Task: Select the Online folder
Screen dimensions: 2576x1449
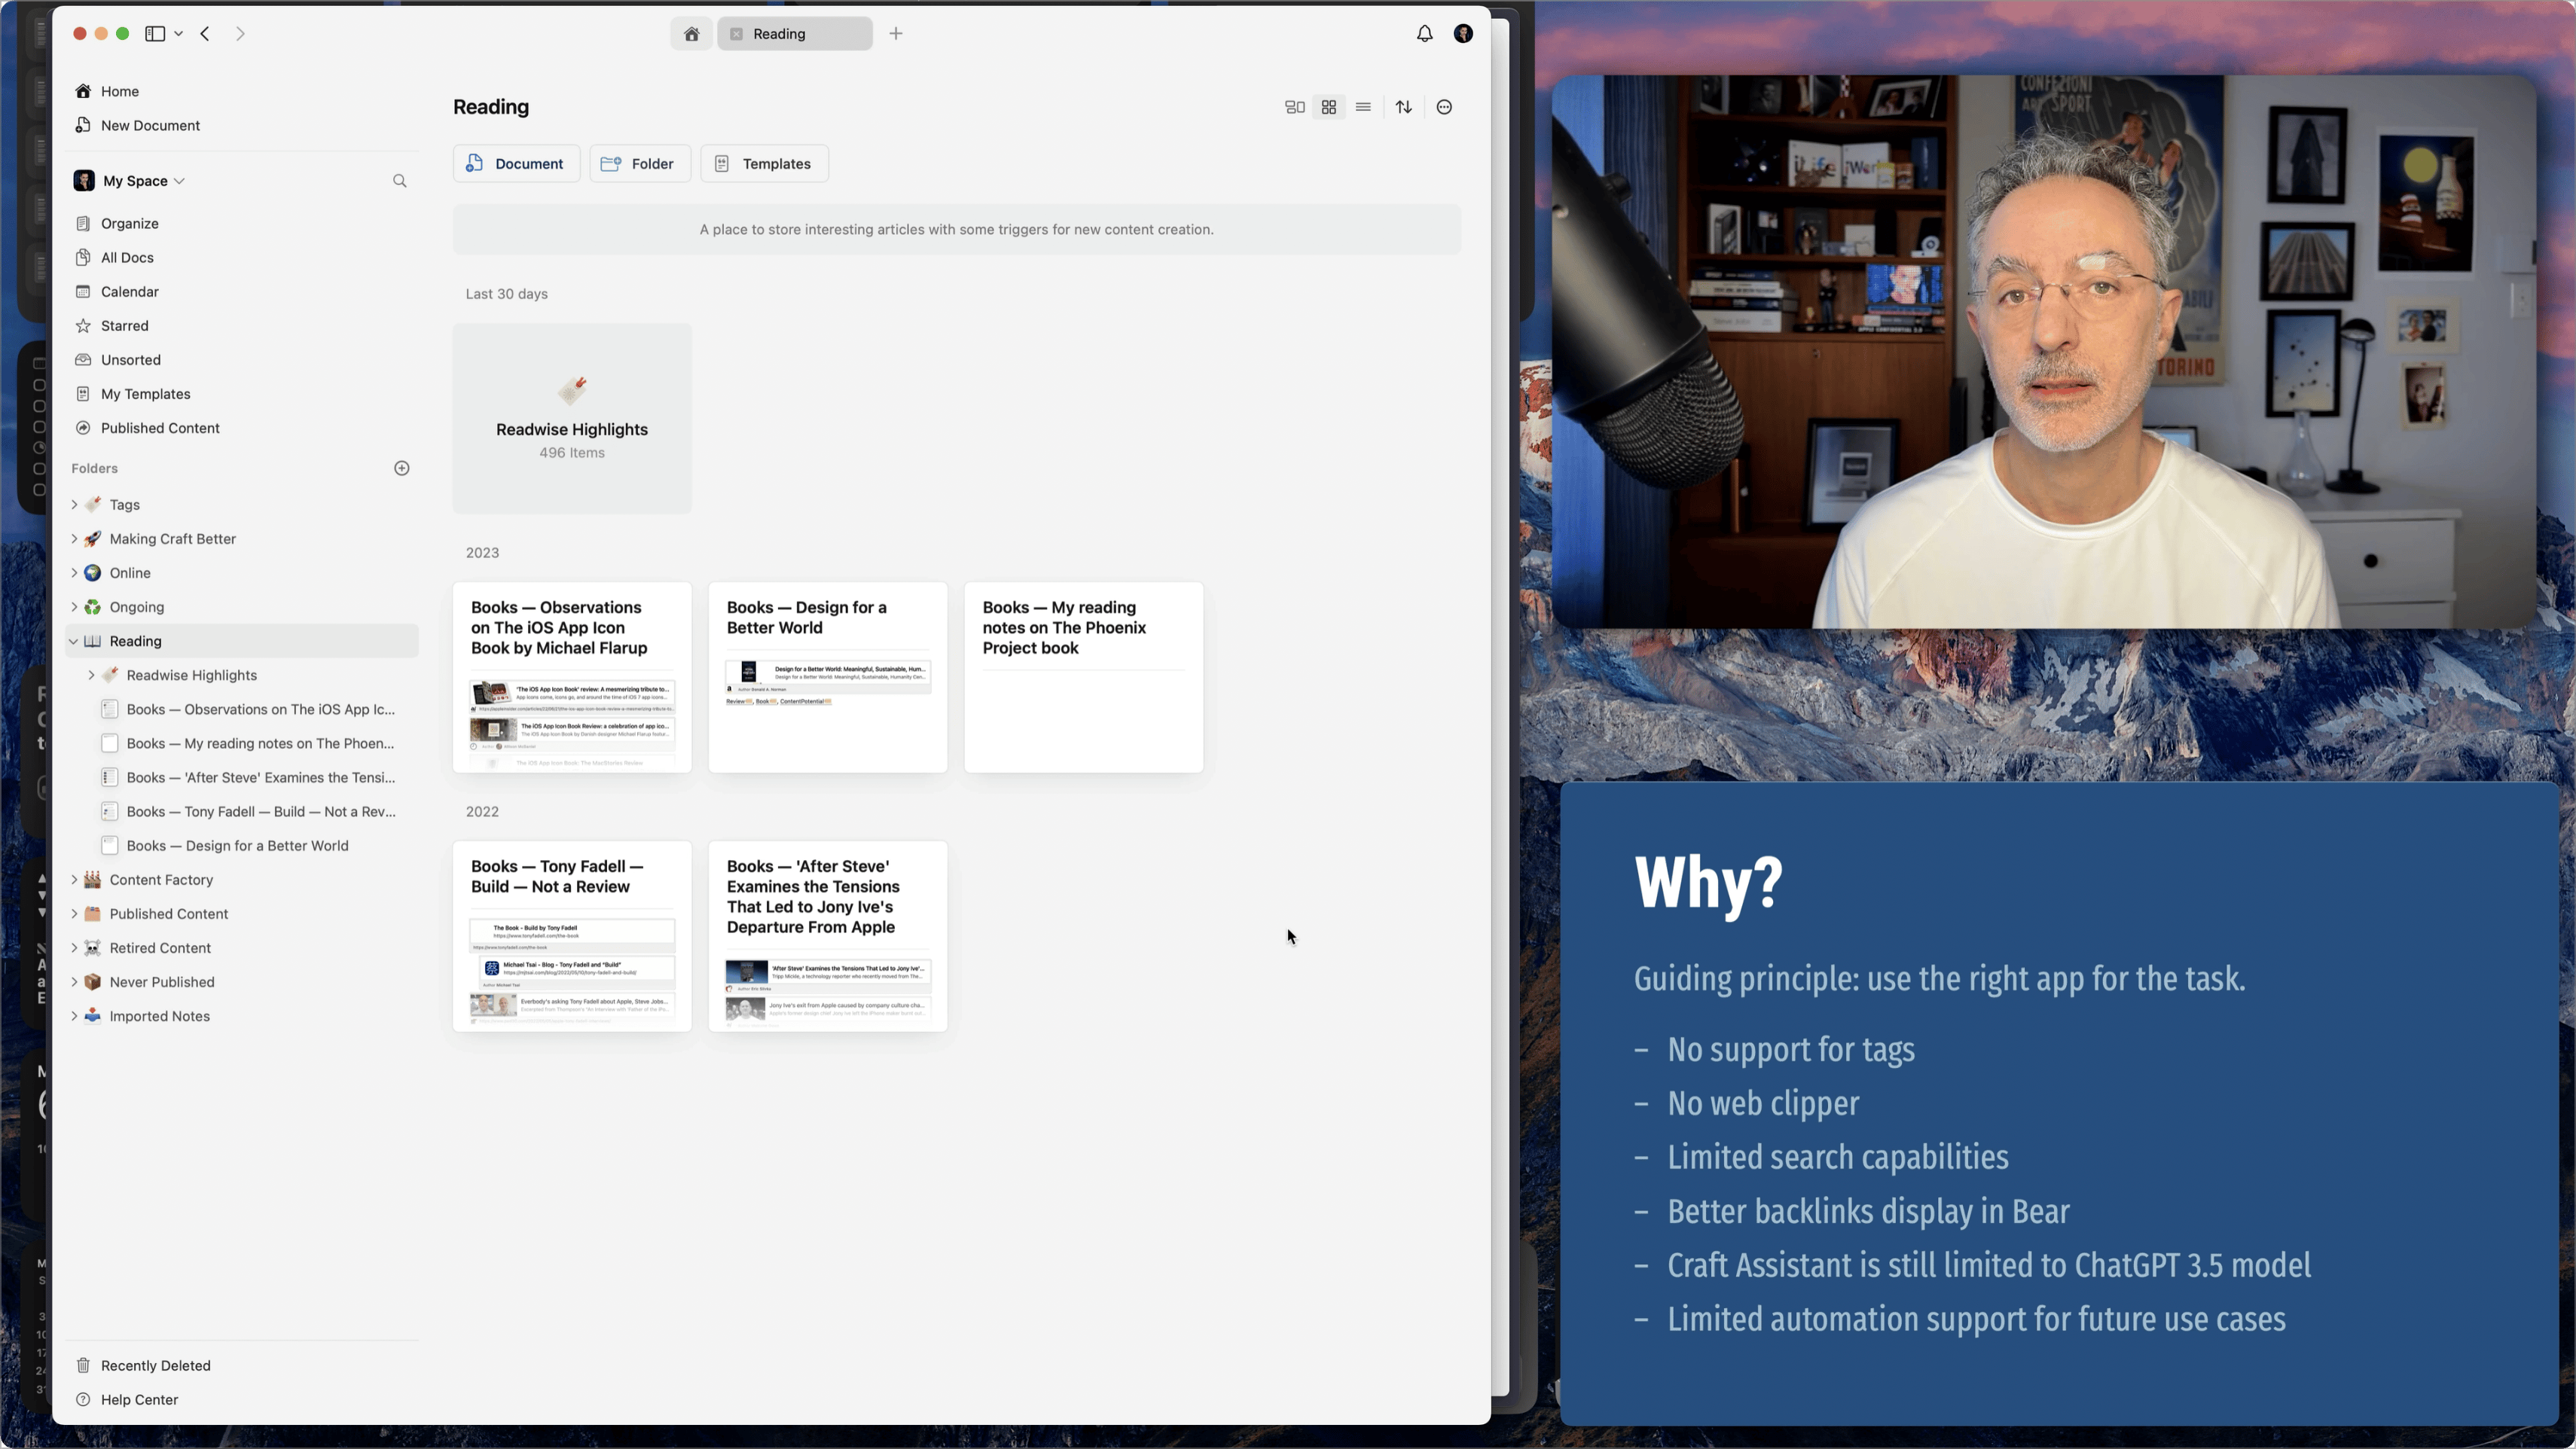Action: coord(242,572)
